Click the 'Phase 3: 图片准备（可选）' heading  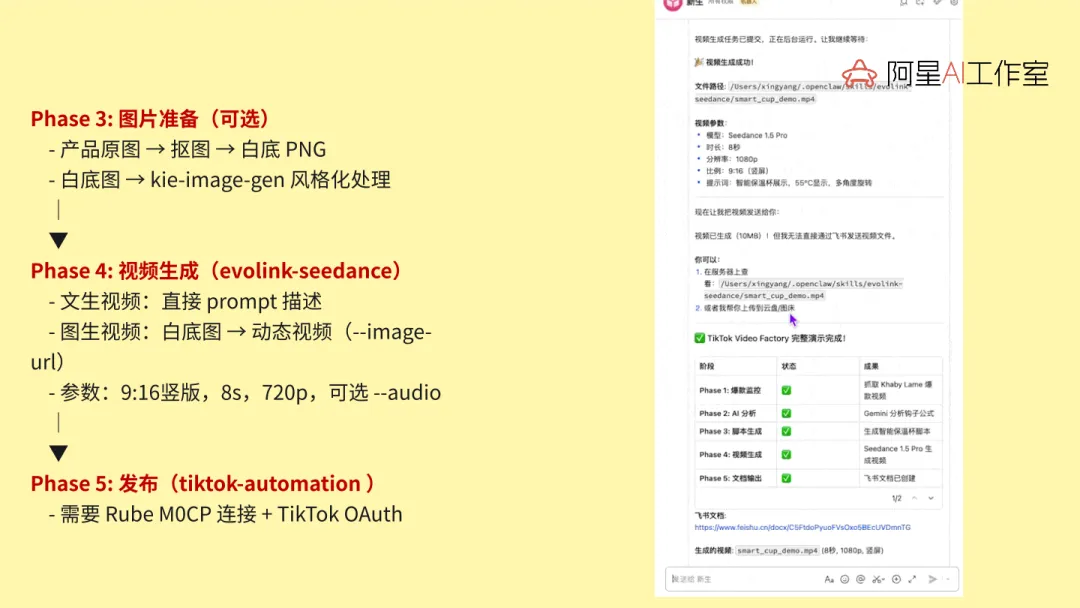tap(153, 118)
